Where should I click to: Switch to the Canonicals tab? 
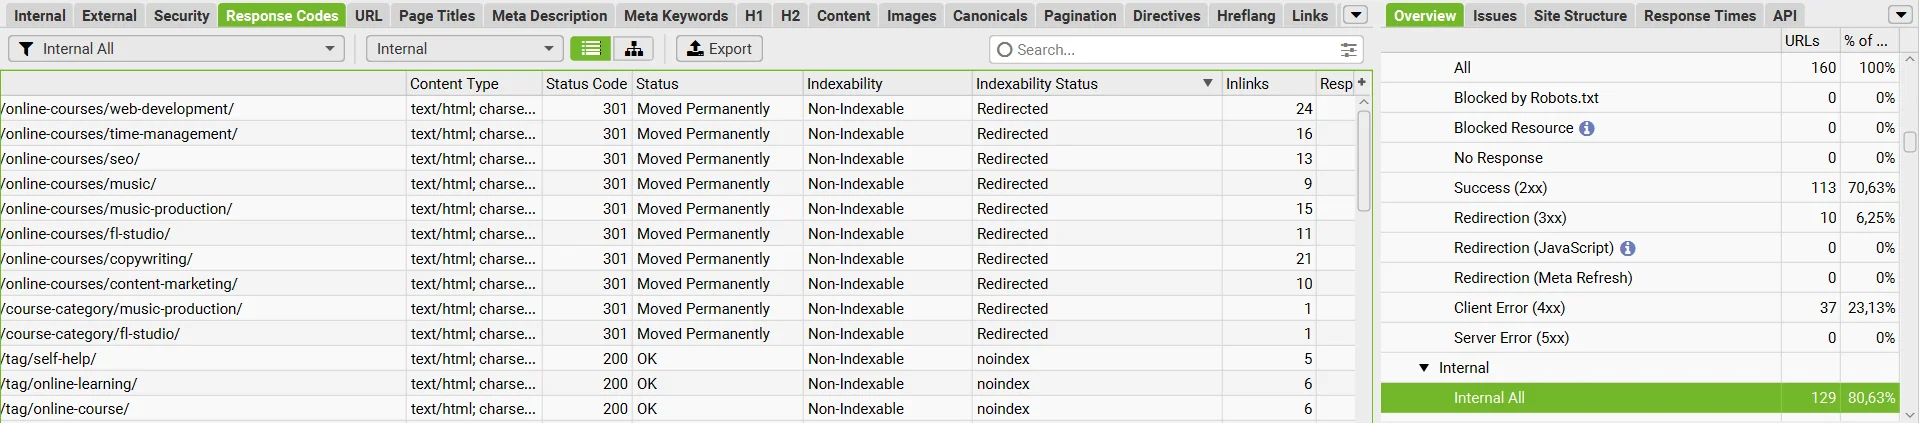point(990,15)
